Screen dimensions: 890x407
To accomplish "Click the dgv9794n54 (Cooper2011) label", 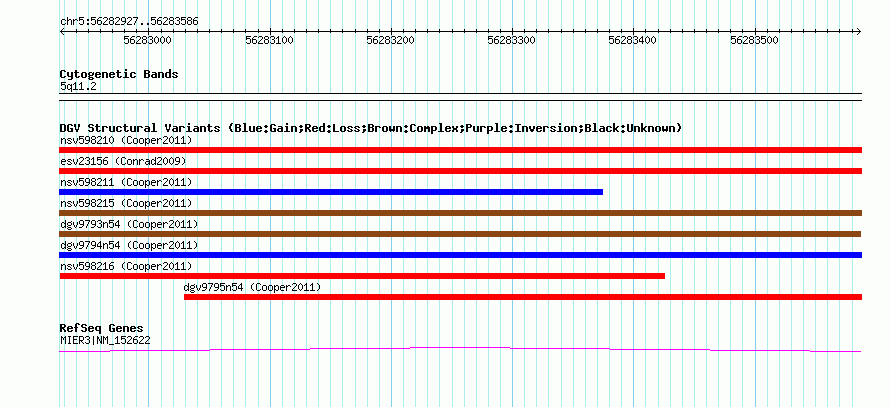I will [129, 245].
